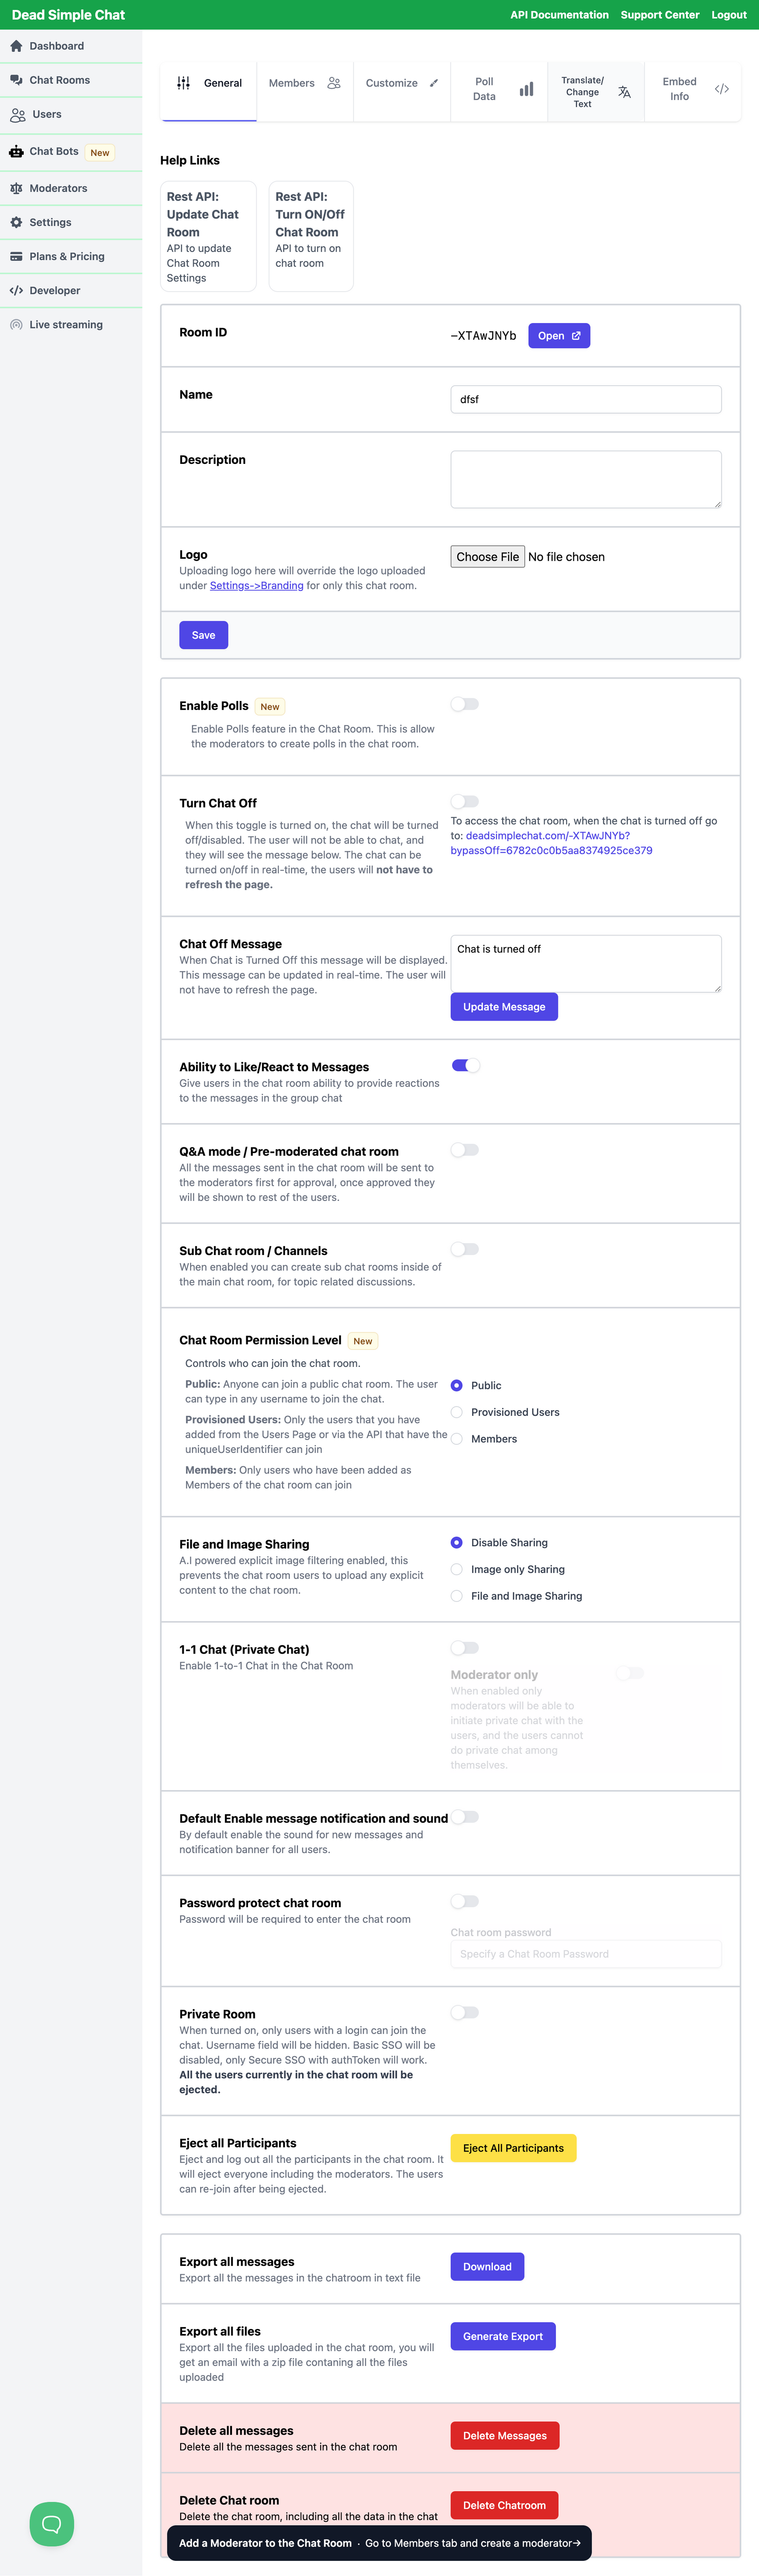This screenshot has height=2576, width=759.
Task: Switch to the Members tab
Action: coord(305,83)
